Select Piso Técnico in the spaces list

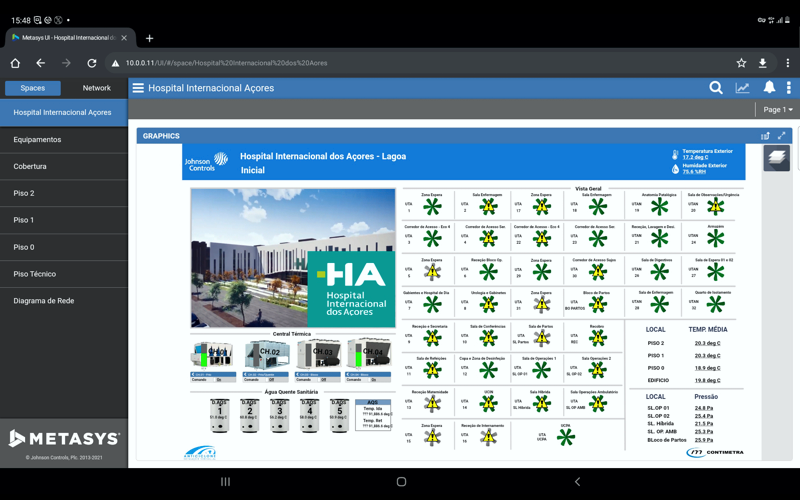(35, 274)
